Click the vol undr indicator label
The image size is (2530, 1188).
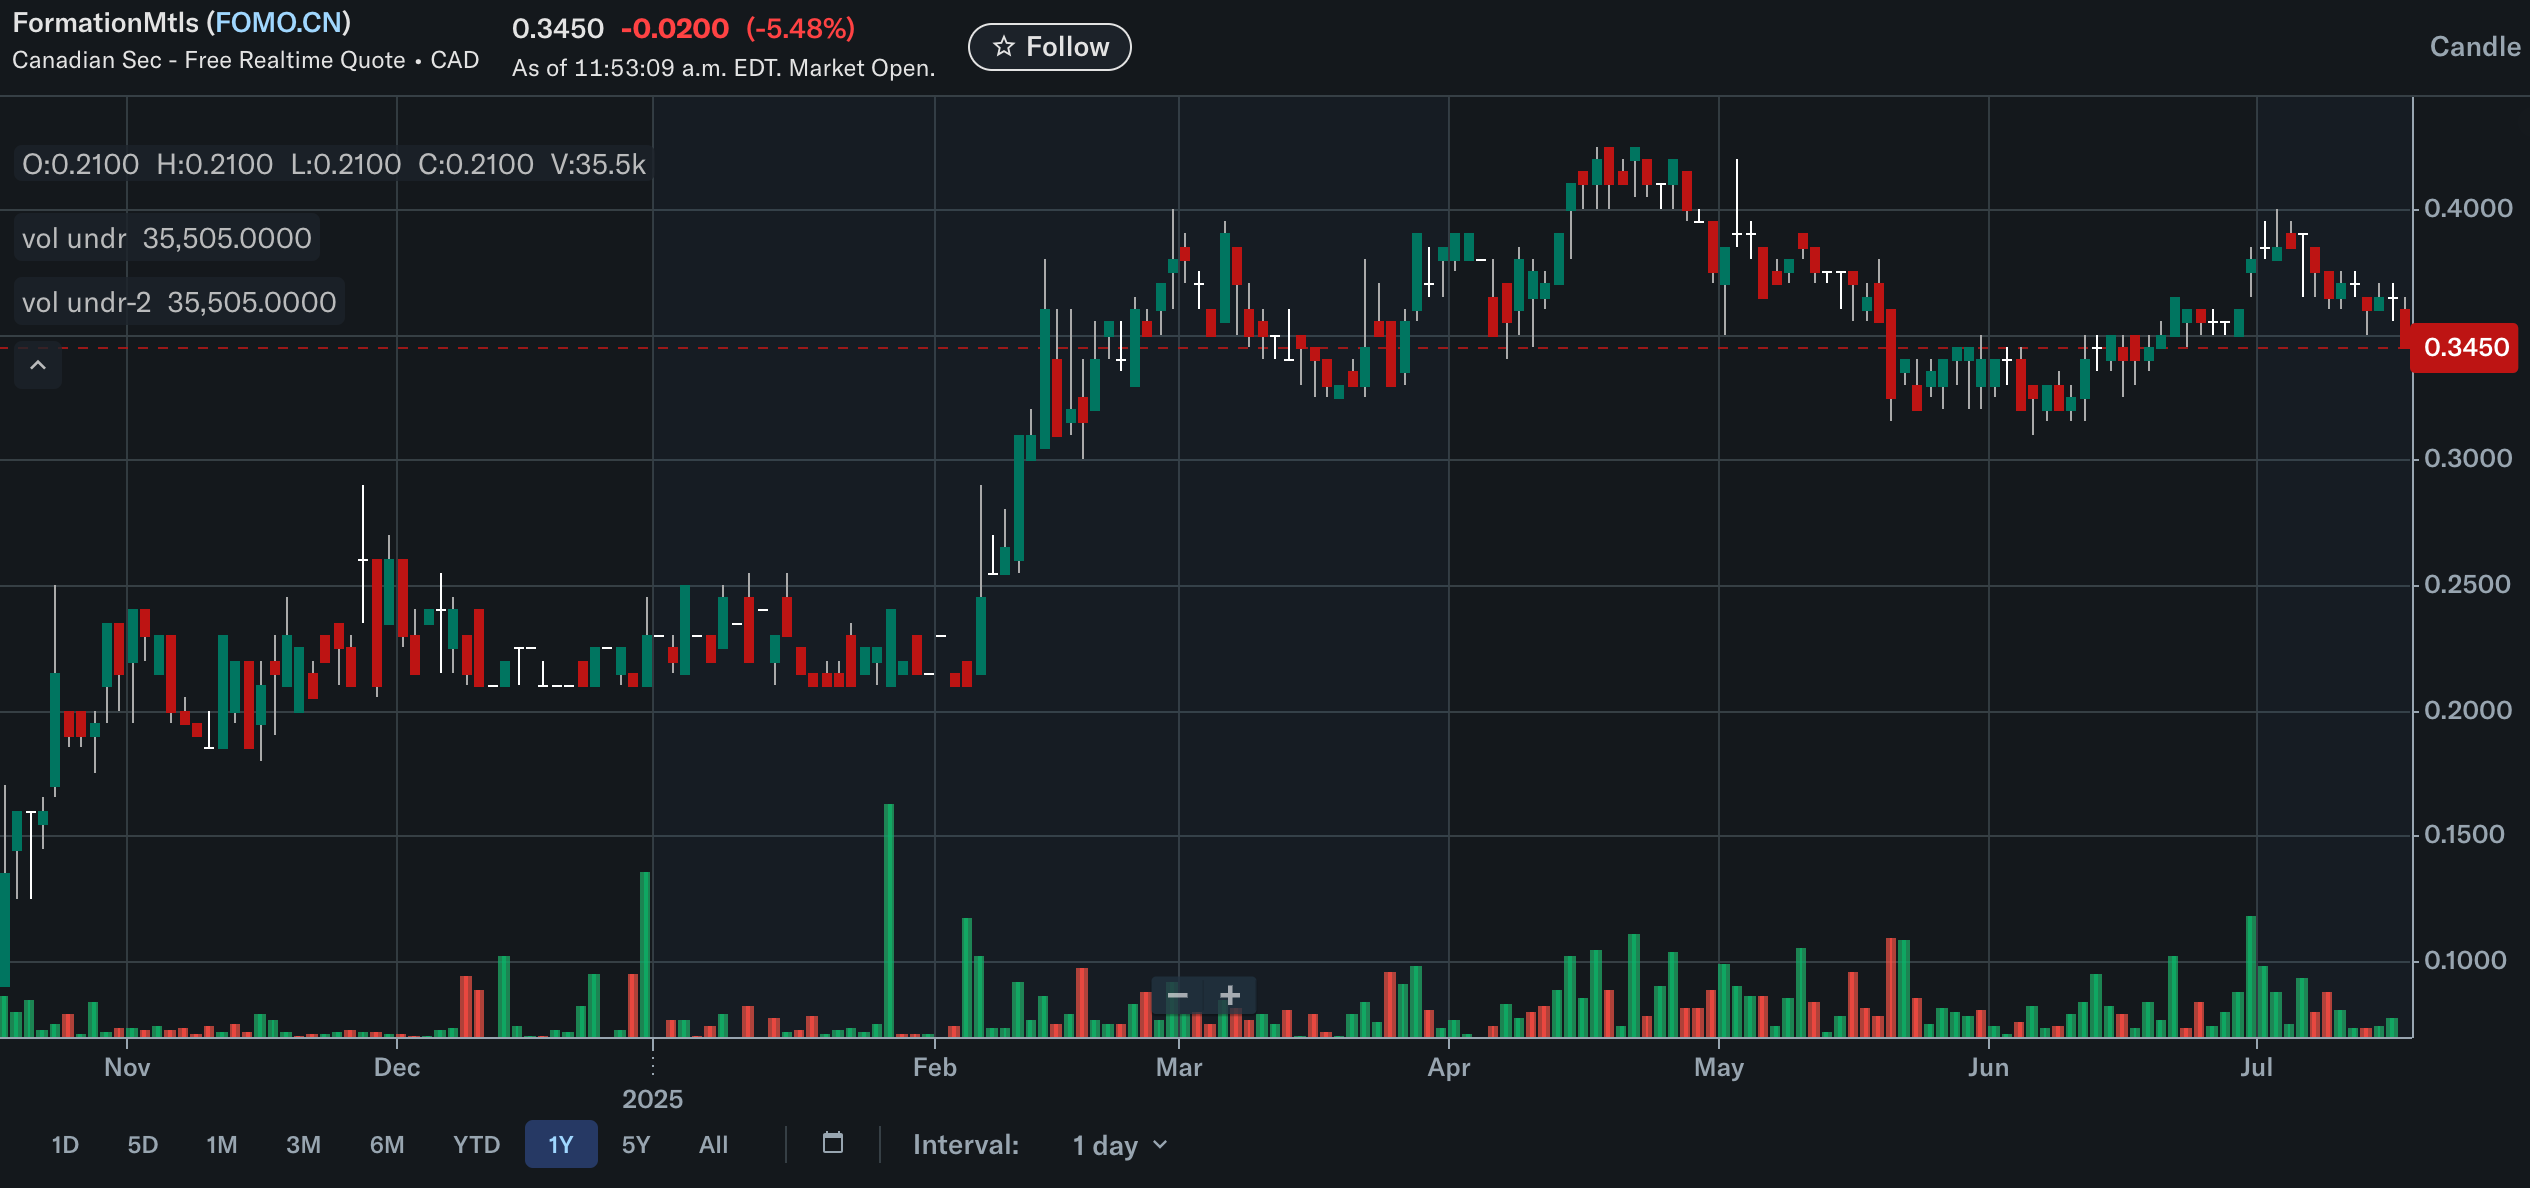[74, 239]
